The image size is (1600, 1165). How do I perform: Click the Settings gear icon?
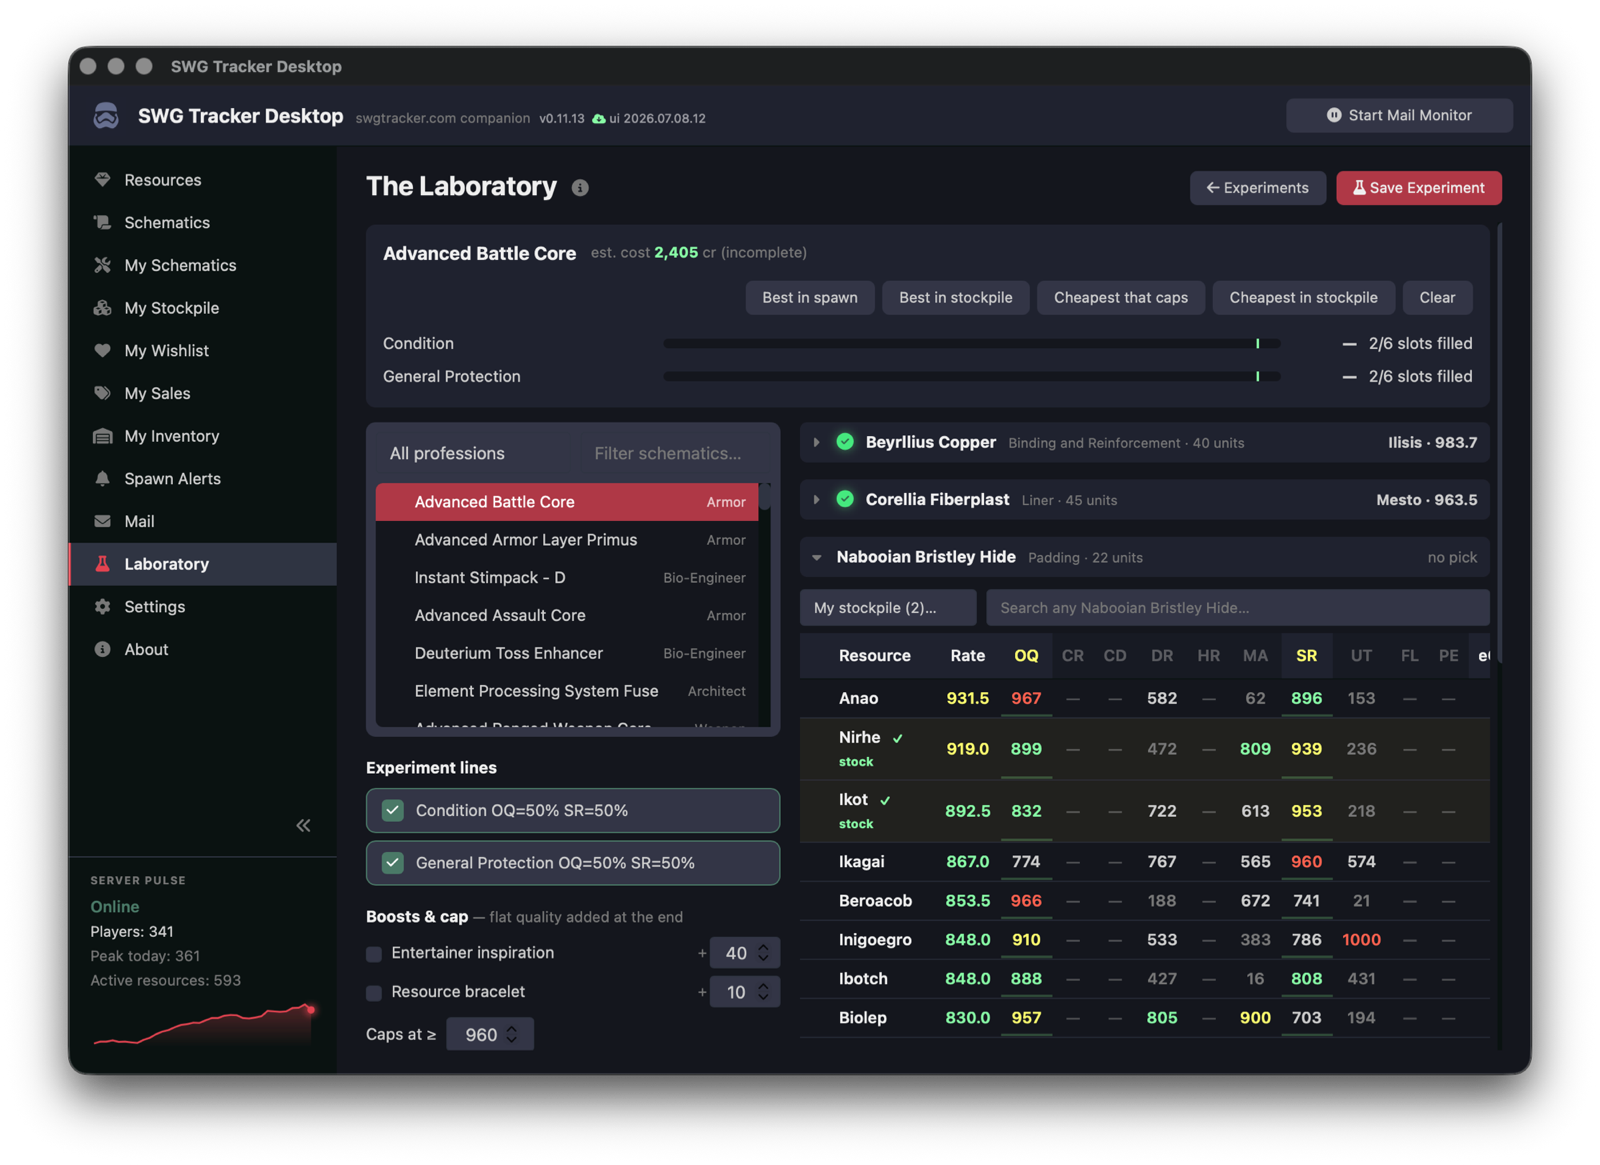coord(102,606)
